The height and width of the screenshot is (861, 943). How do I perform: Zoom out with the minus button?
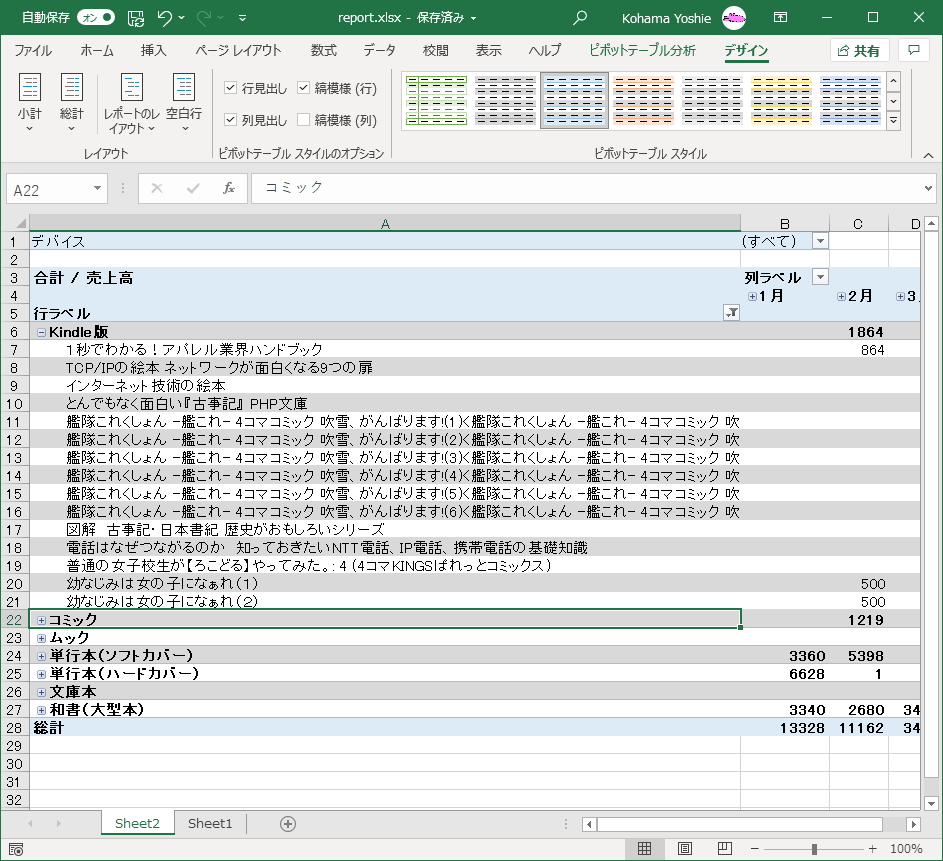755,849
